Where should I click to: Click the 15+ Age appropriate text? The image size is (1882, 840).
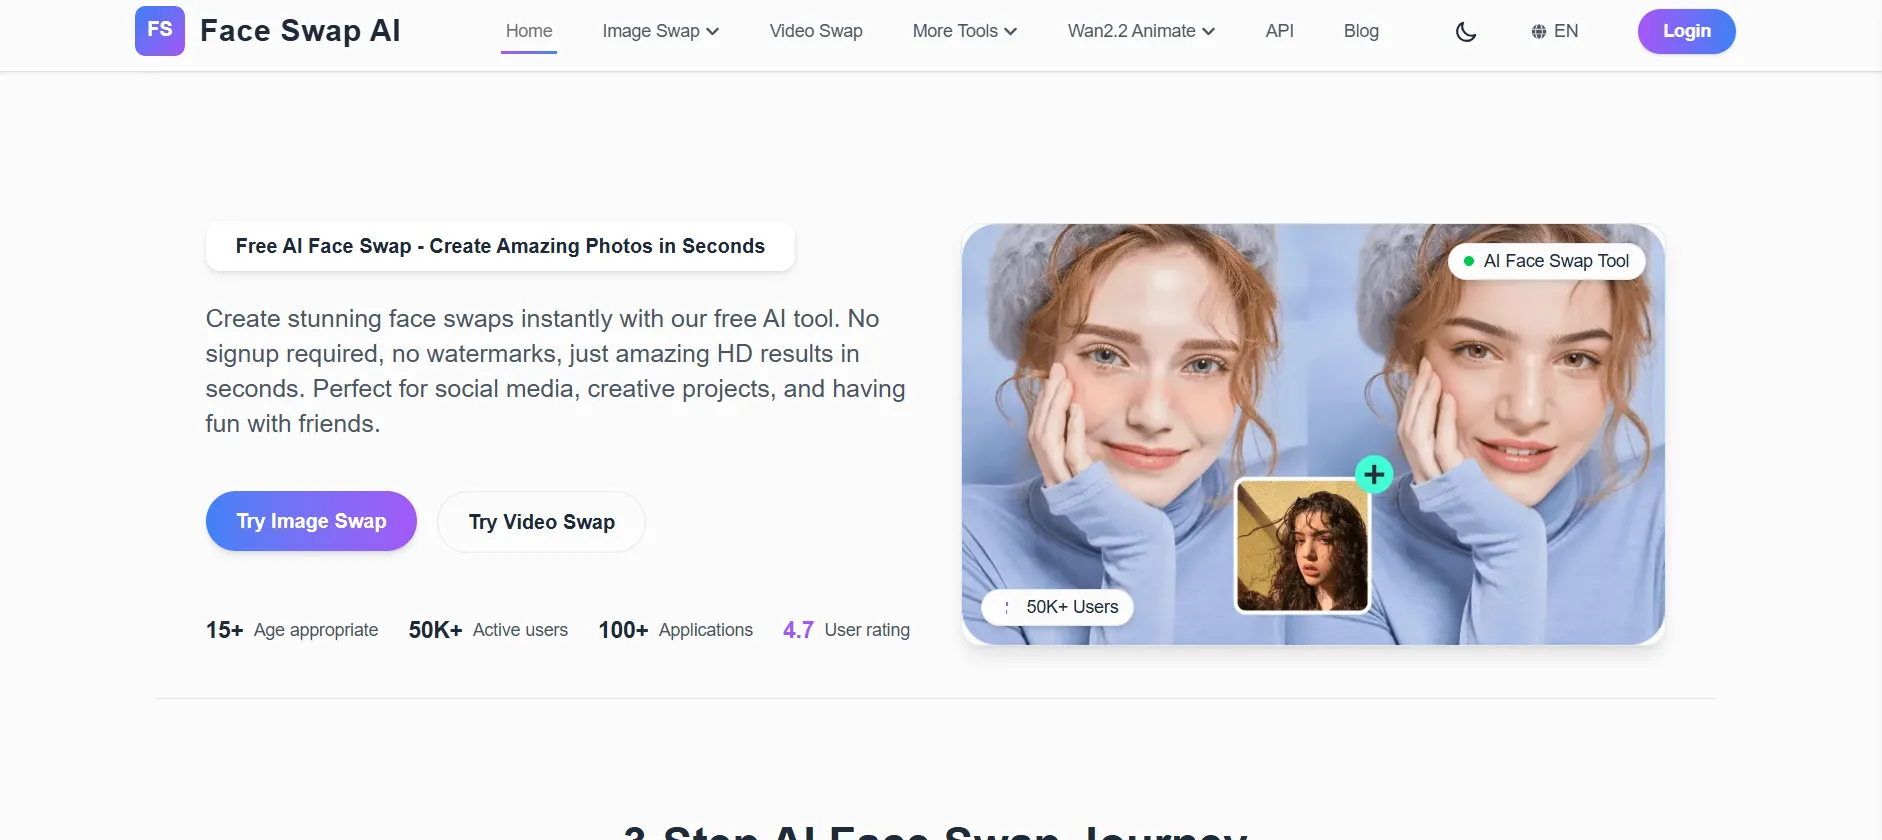(292, 630)
